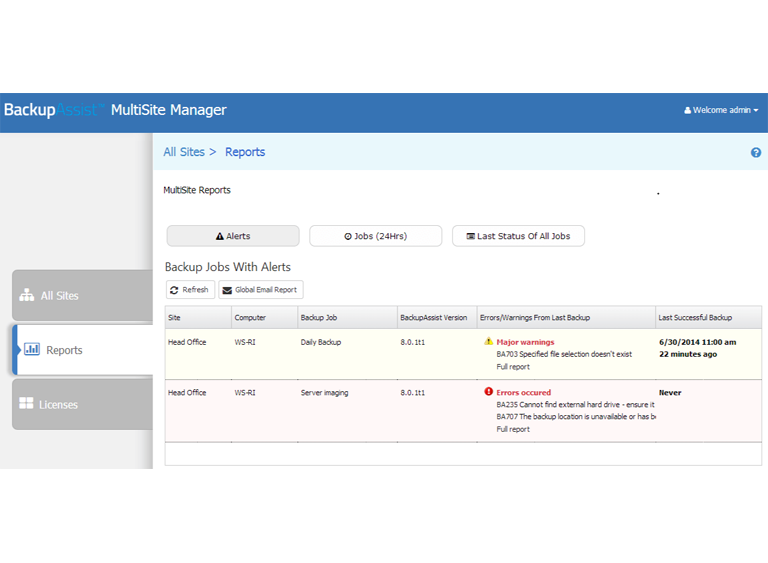Sort by the Last Successful Backup column header
The height and width of the screenshot is (563, 768).
click(694, 318)
